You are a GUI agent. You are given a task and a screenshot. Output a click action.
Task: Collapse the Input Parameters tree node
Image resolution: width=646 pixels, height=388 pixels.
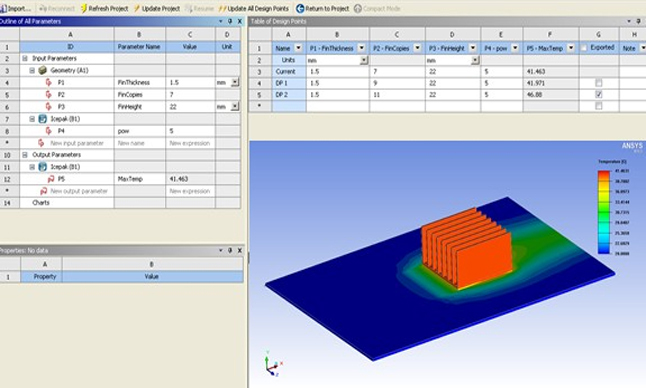pyautogui.click(x=25, y=58)
